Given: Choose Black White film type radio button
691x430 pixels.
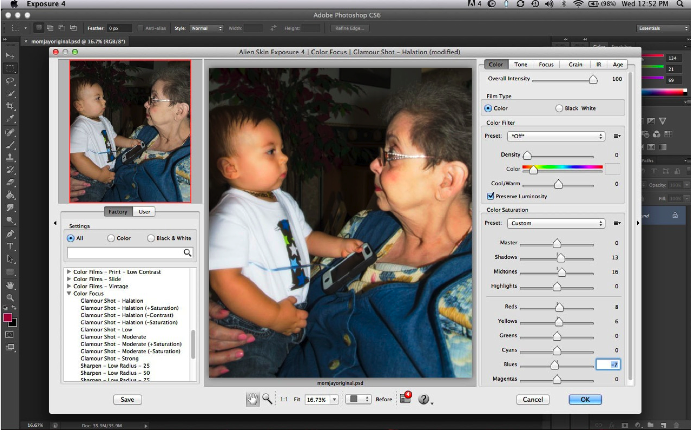Looking at the screenshot, I should click(x=559, y=108).
